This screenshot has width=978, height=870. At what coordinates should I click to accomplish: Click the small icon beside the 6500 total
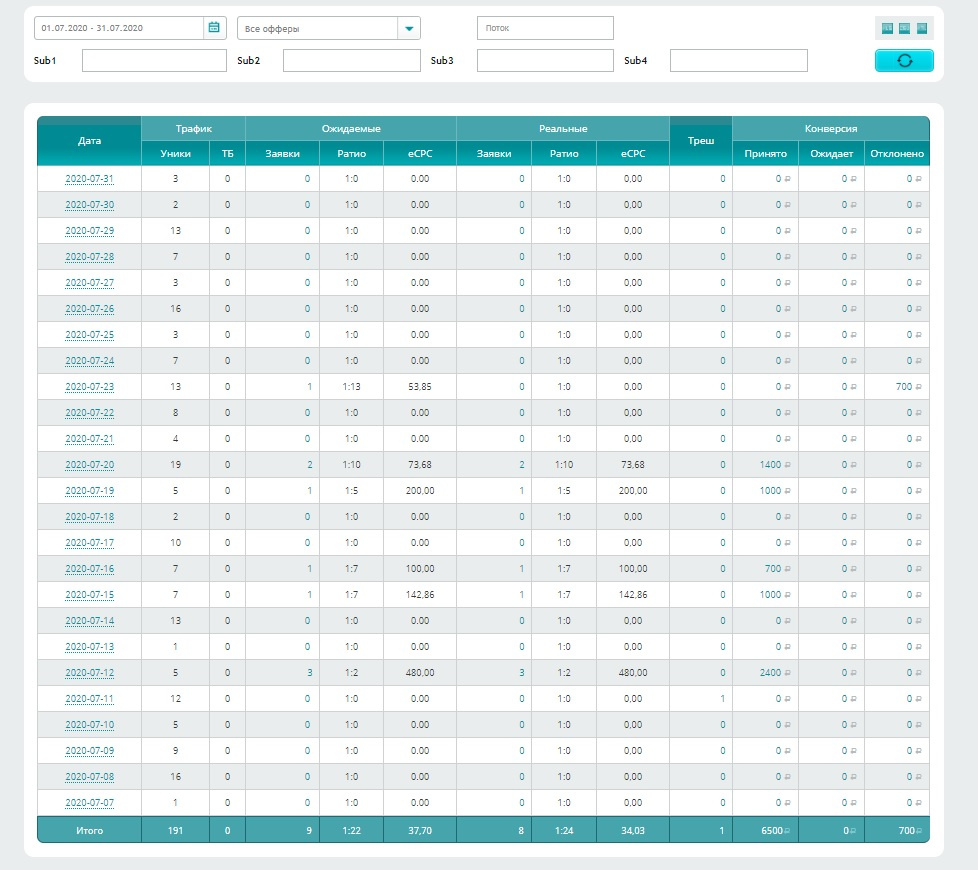click(x=788, y=830)
